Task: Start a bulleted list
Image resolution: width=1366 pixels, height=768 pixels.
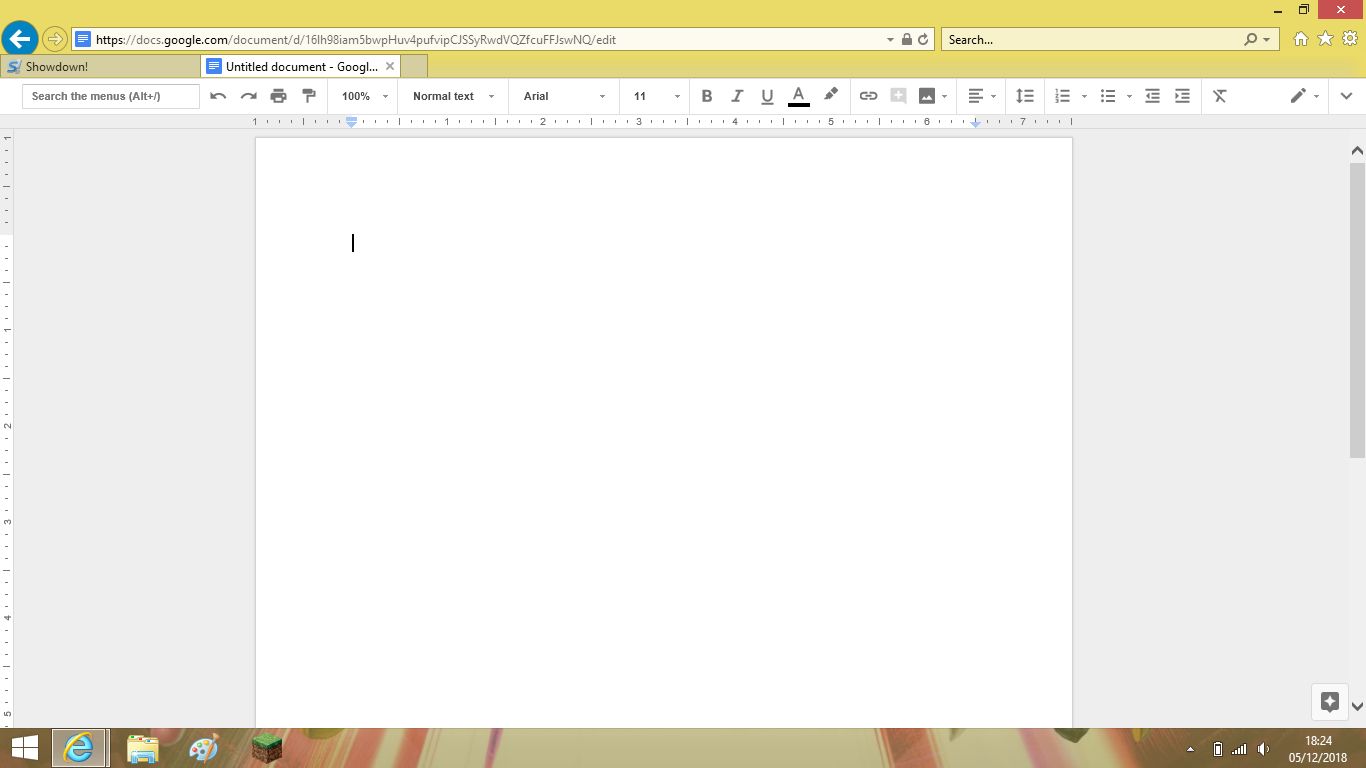Action: [x=1108, y=96]
